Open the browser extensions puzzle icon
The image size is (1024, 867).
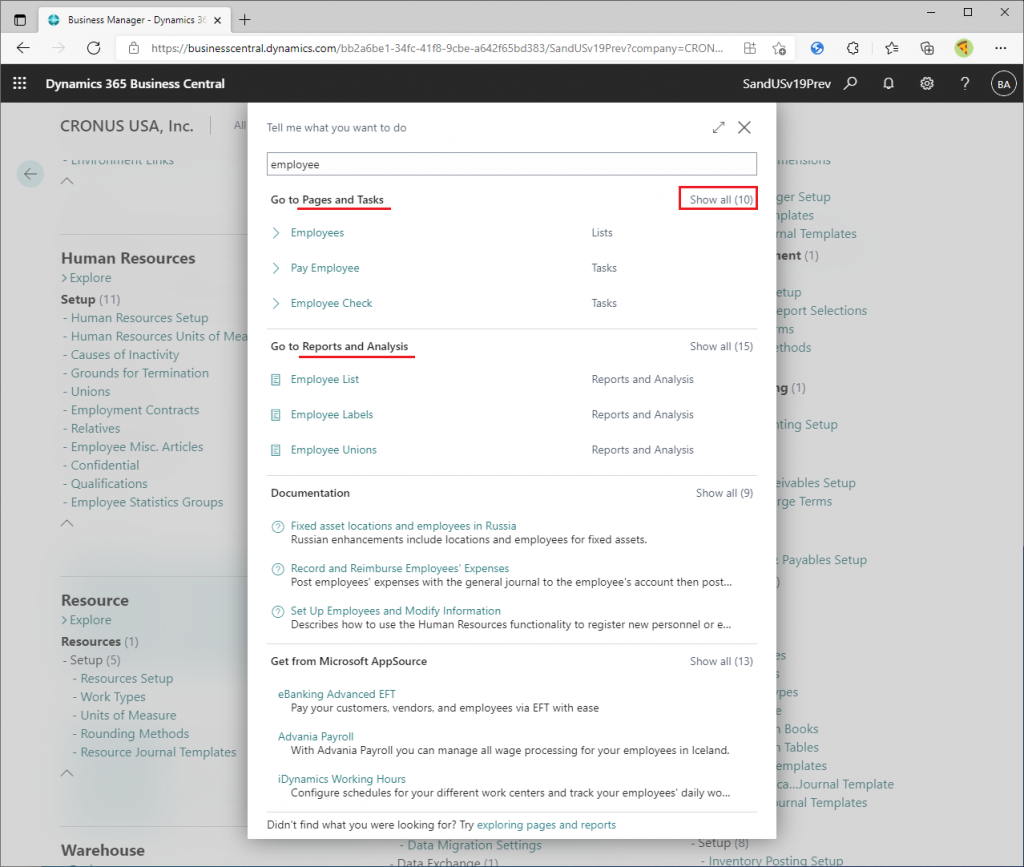click(852, 48)
